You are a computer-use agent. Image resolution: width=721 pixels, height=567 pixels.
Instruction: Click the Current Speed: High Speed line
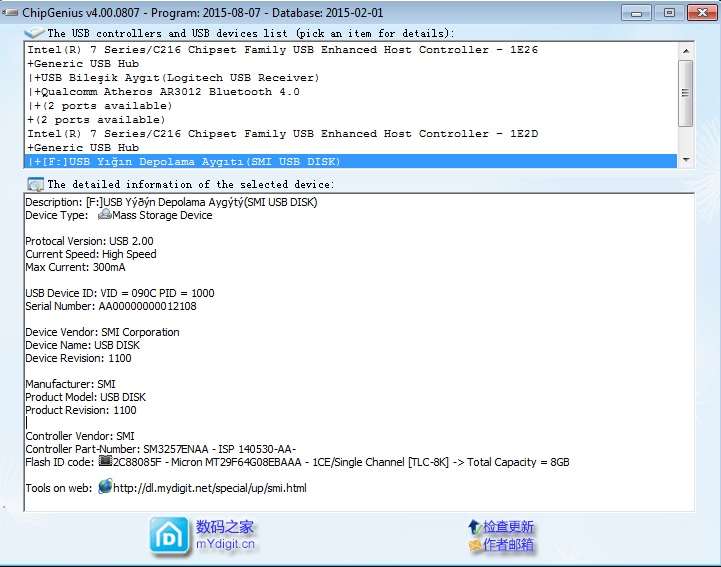click(x=91, y=254)
